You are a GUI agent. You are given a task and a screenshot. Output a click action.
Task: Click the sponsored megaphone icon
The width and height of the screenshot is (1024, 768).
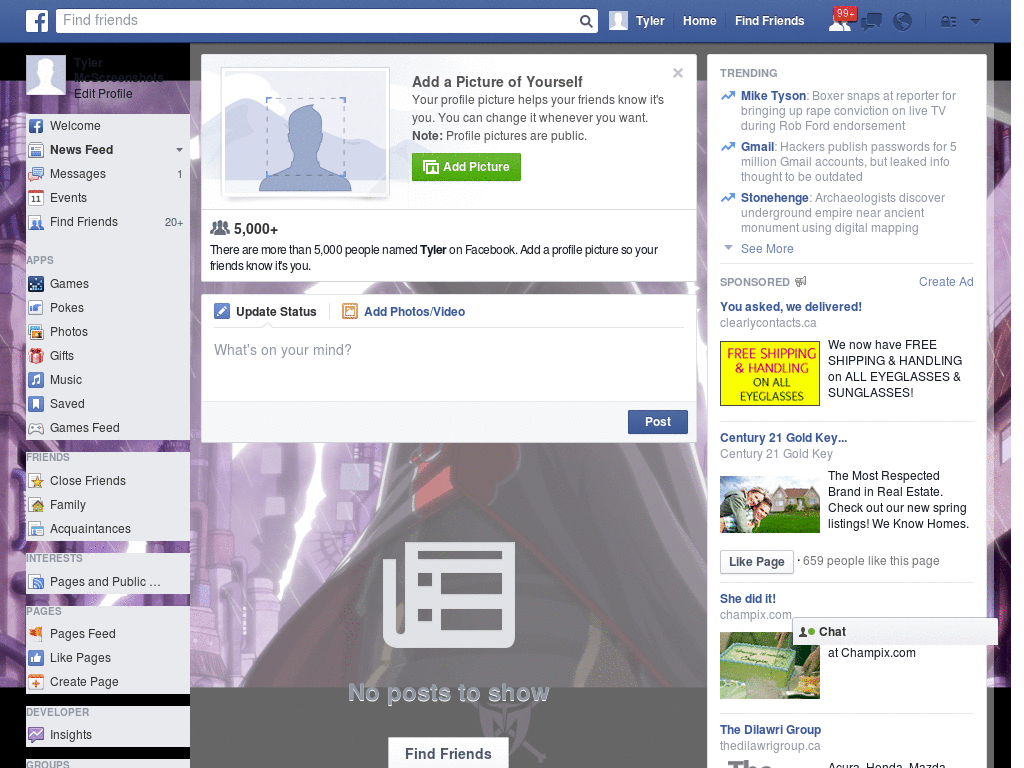click(x=801, y=281)
